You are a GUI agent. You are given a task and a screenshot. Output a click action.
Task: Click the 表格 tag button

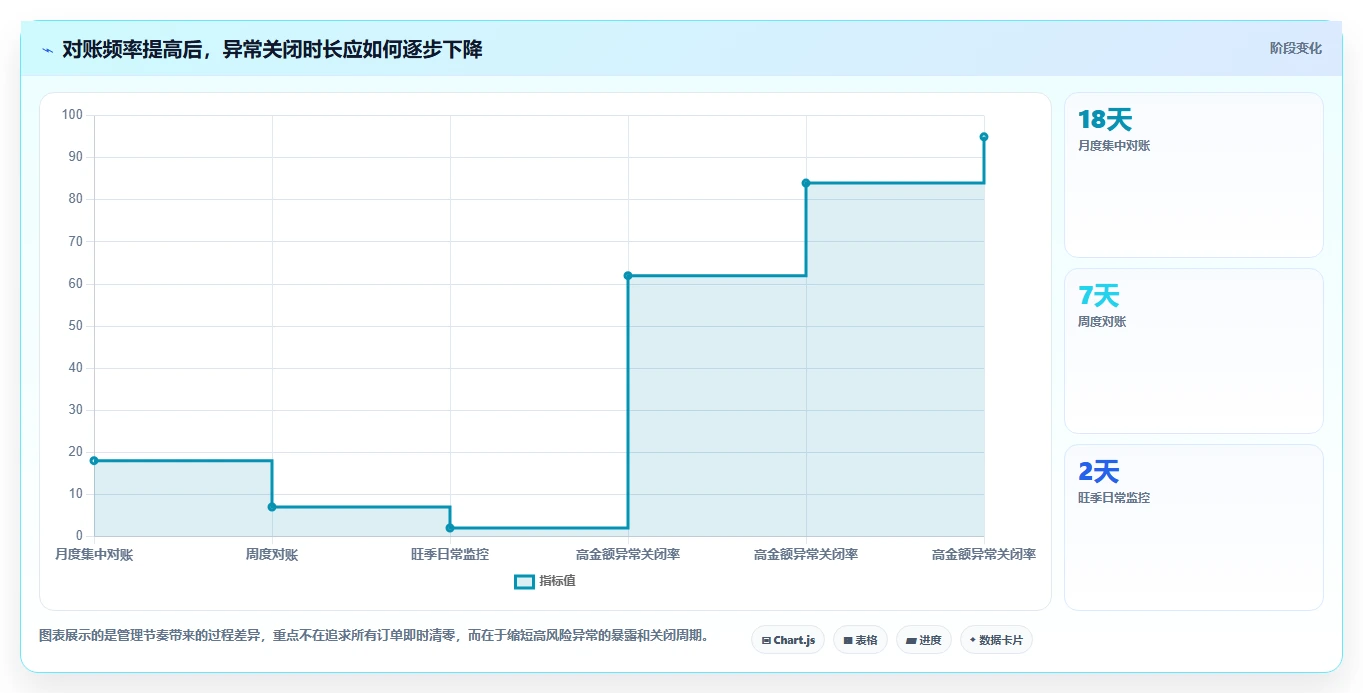pyautogui.click(x=860, y=640)
